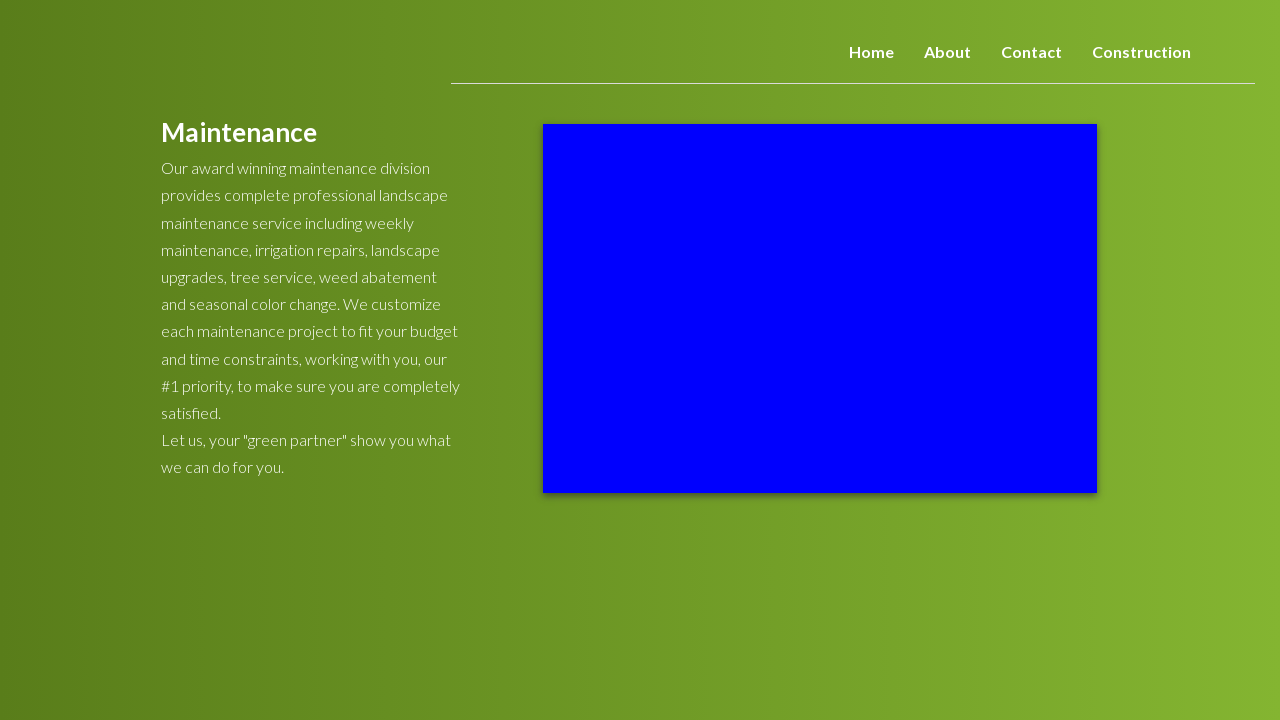Click the white divider line under navigation

tap(852, 83)
